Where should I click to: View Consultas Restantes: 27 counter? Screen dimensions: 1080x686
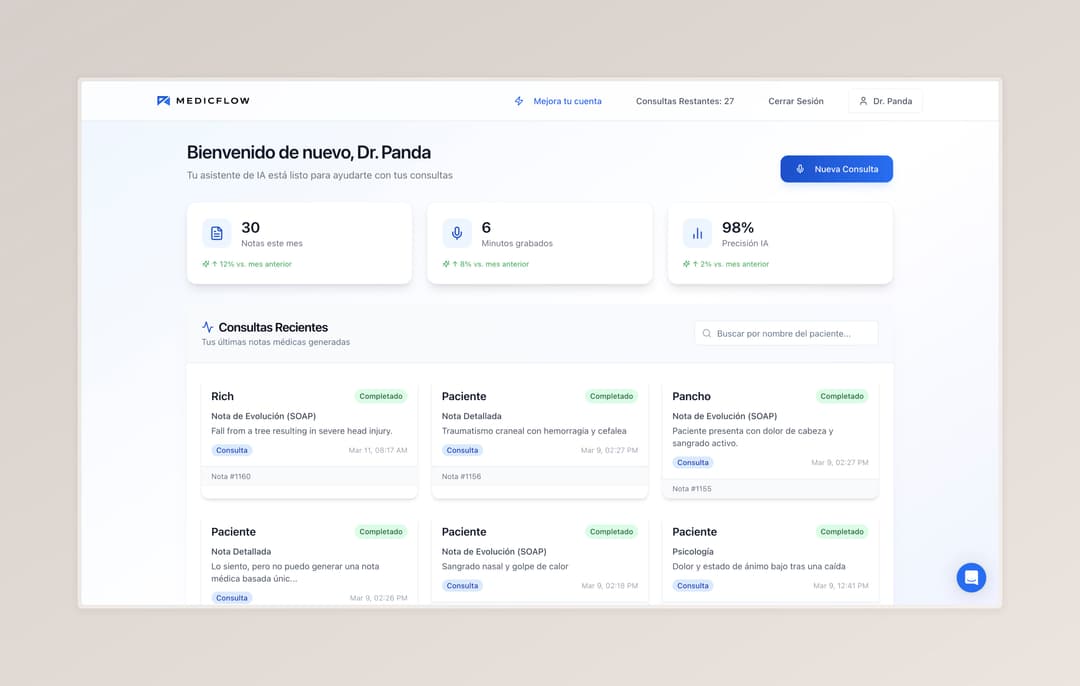(x=685, y=101)
